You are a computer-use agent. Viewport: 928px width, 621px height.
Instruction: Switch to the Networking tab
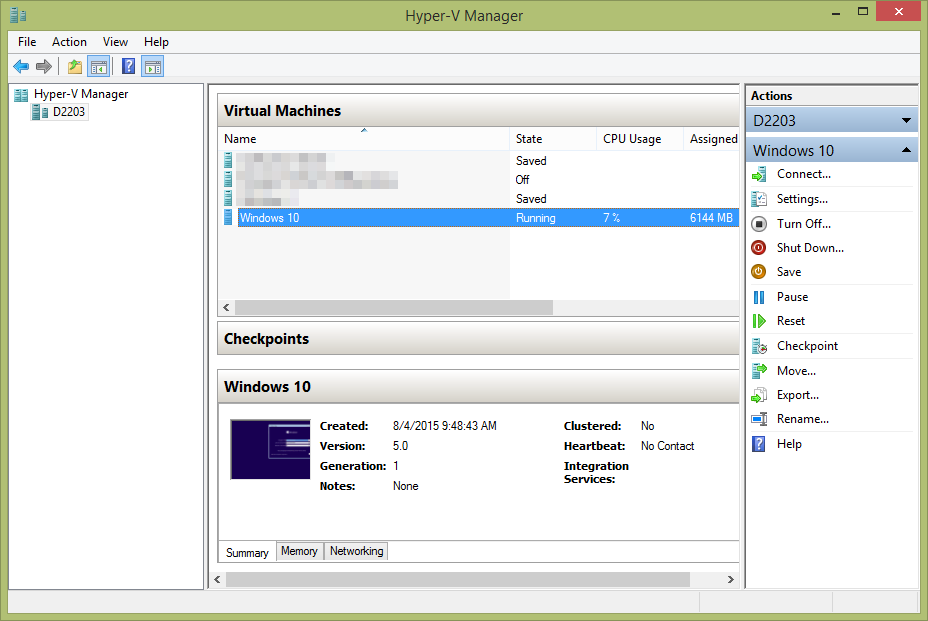pyautogui.click(x=356, y=551)
